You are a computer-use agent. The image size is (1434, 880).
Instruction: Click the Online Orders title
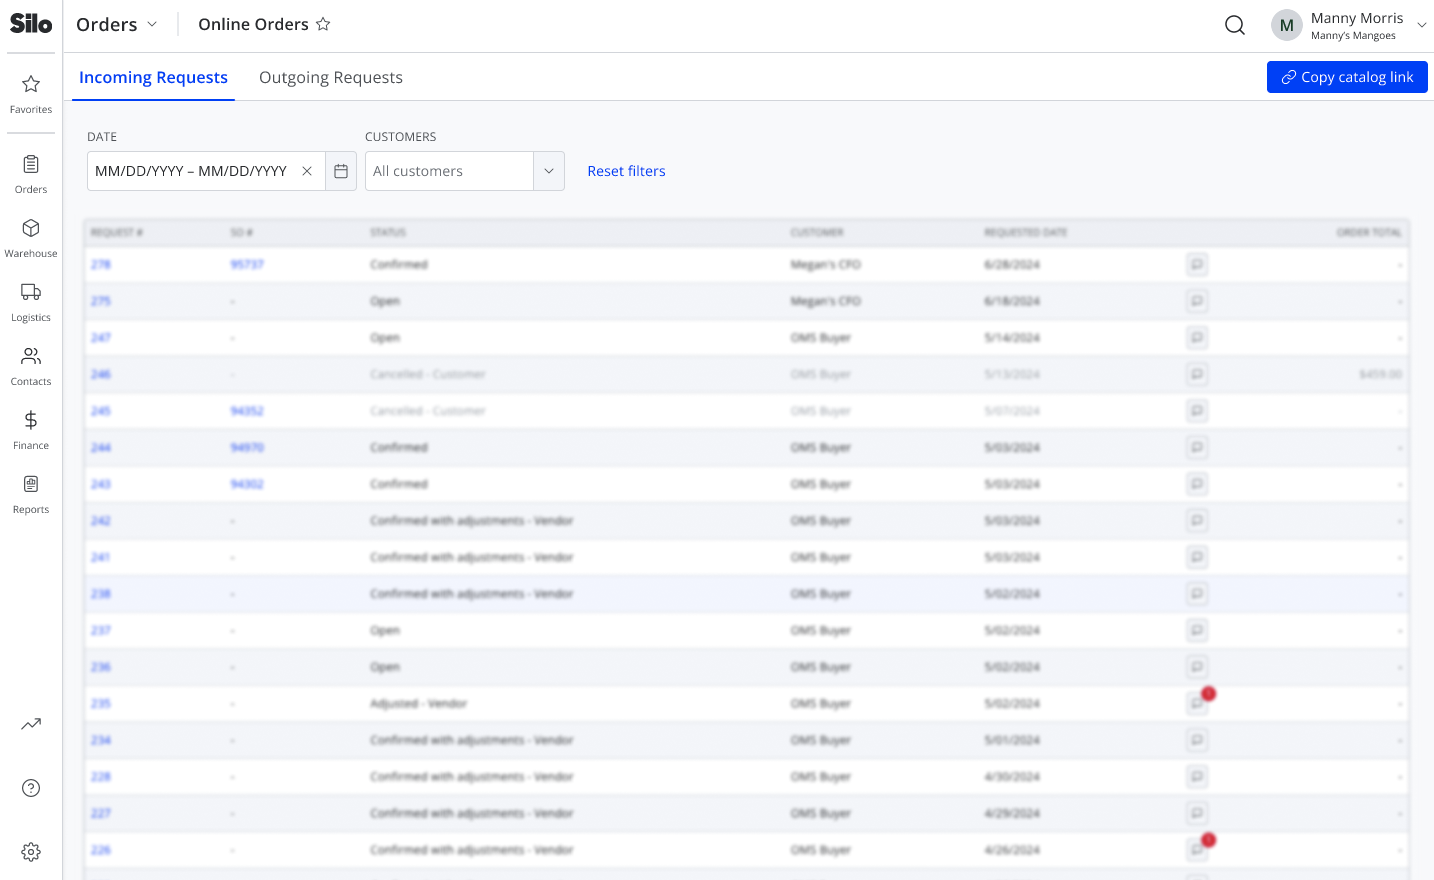[253, 24]
